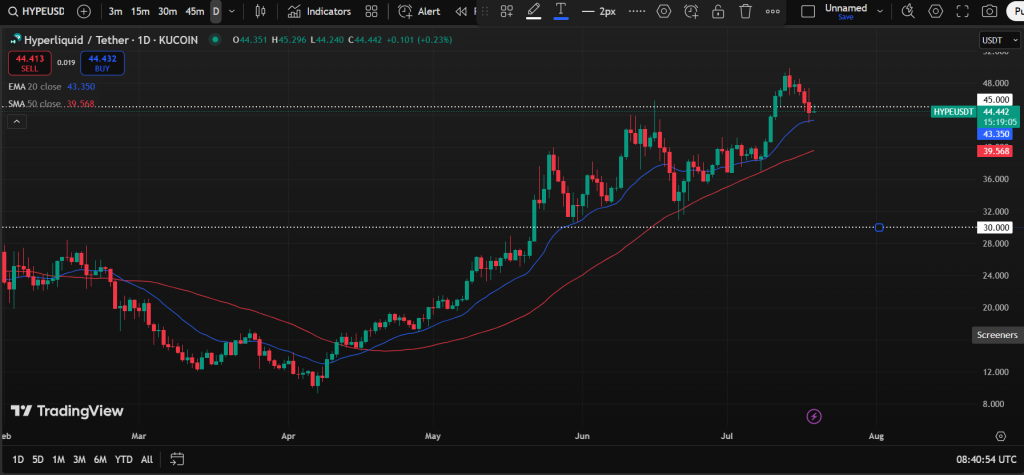Image resolution: width=1024 pixels, height=475 pixels.
Task: Open chart settings hexagon icon
Action: click(936, 11)
